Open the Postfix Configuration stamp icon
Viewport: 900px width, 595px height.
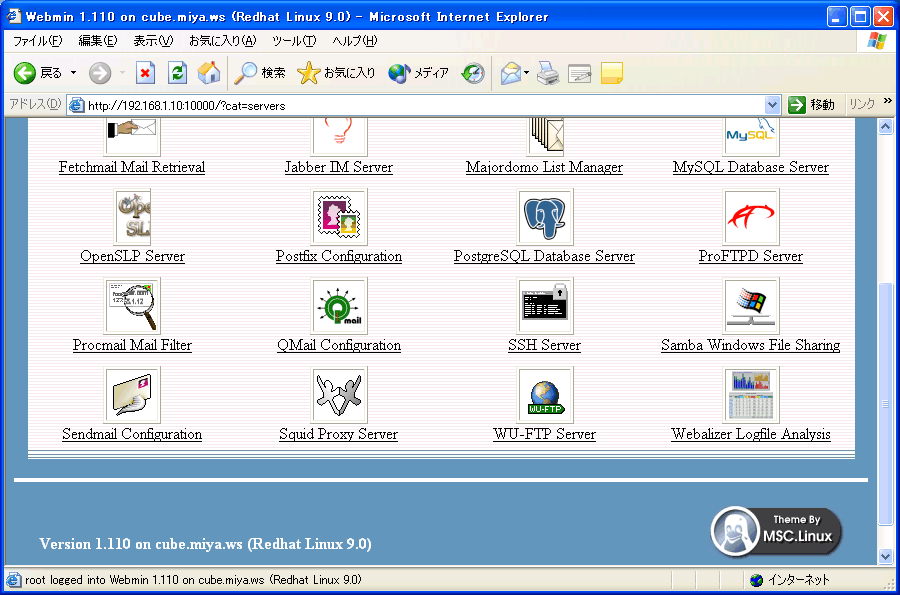[339, 217]
